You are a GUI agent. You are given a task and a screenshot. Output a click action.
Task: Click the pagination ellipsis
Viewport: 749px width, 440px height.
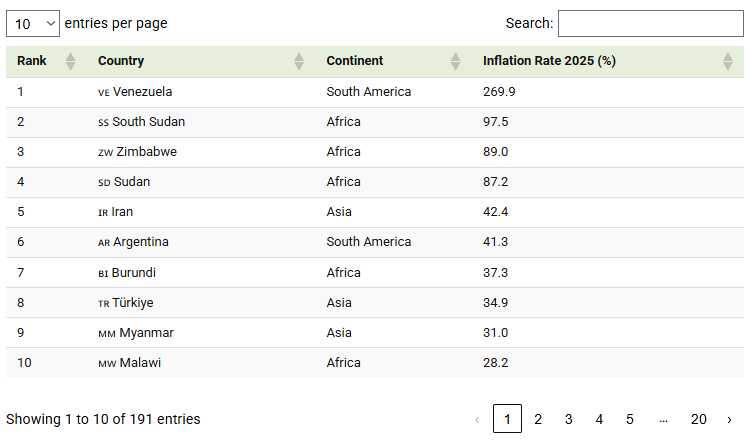pos(663,419)
